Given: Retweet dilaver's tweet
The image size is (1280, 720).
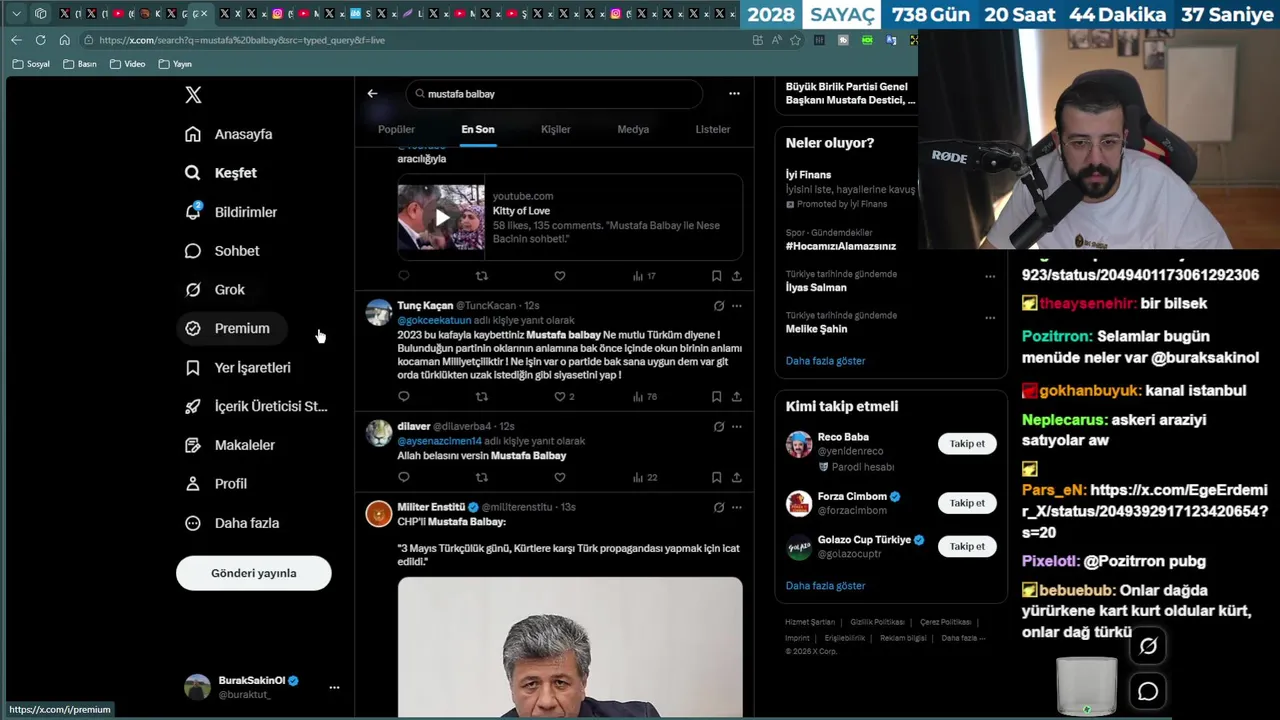Looking at the screenshot, I should 482,478.
